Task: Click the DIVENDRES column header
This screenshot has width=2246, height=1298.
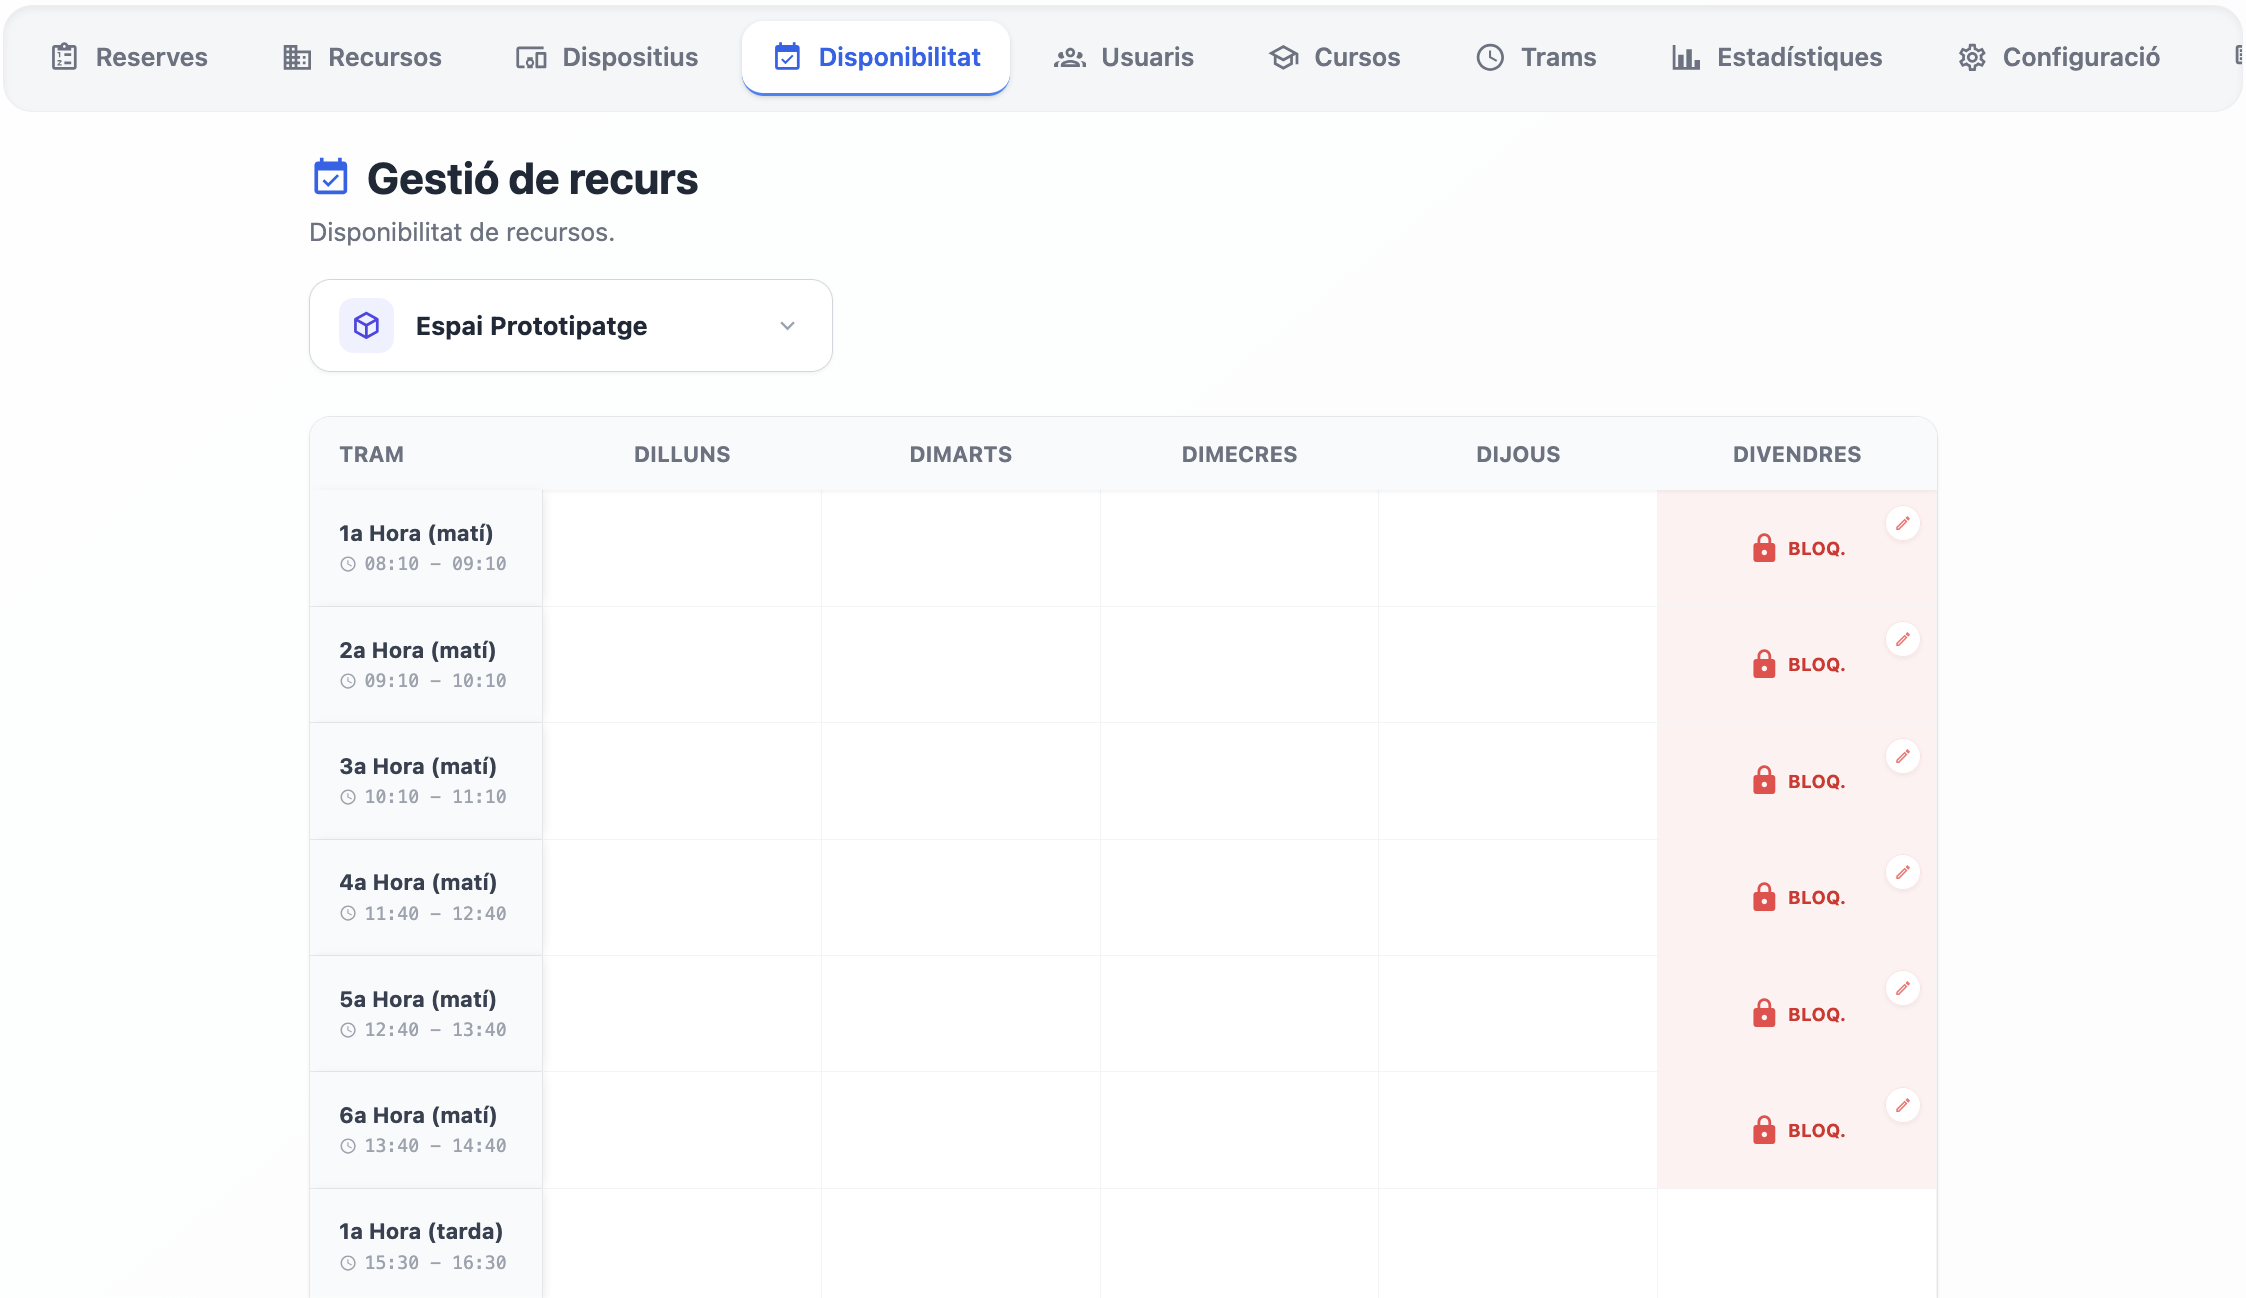Action: tap(1797, 454)
